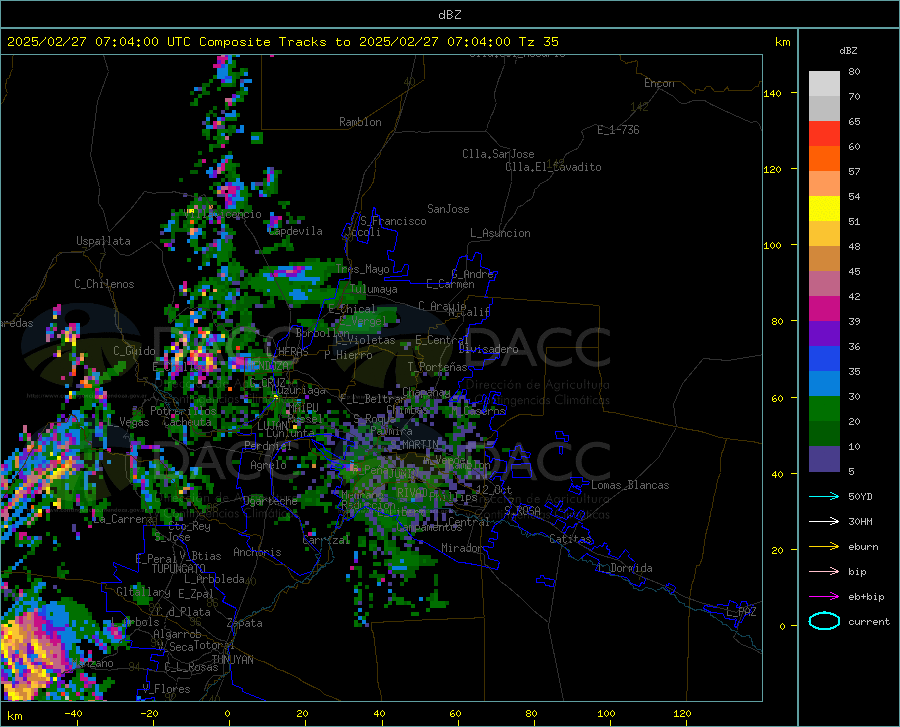
Task: Click the 'L_Asuncion' map label
Action: coord(500,233)
